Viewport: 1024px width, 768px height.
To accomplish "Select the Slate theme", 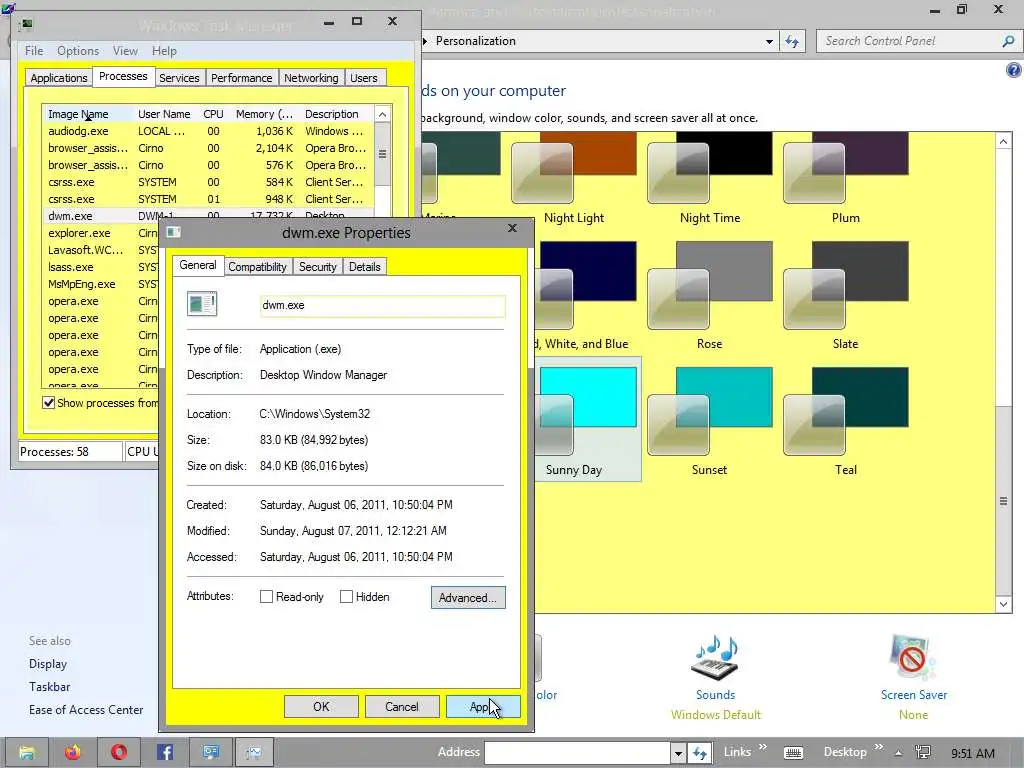I will coord(846,296).
